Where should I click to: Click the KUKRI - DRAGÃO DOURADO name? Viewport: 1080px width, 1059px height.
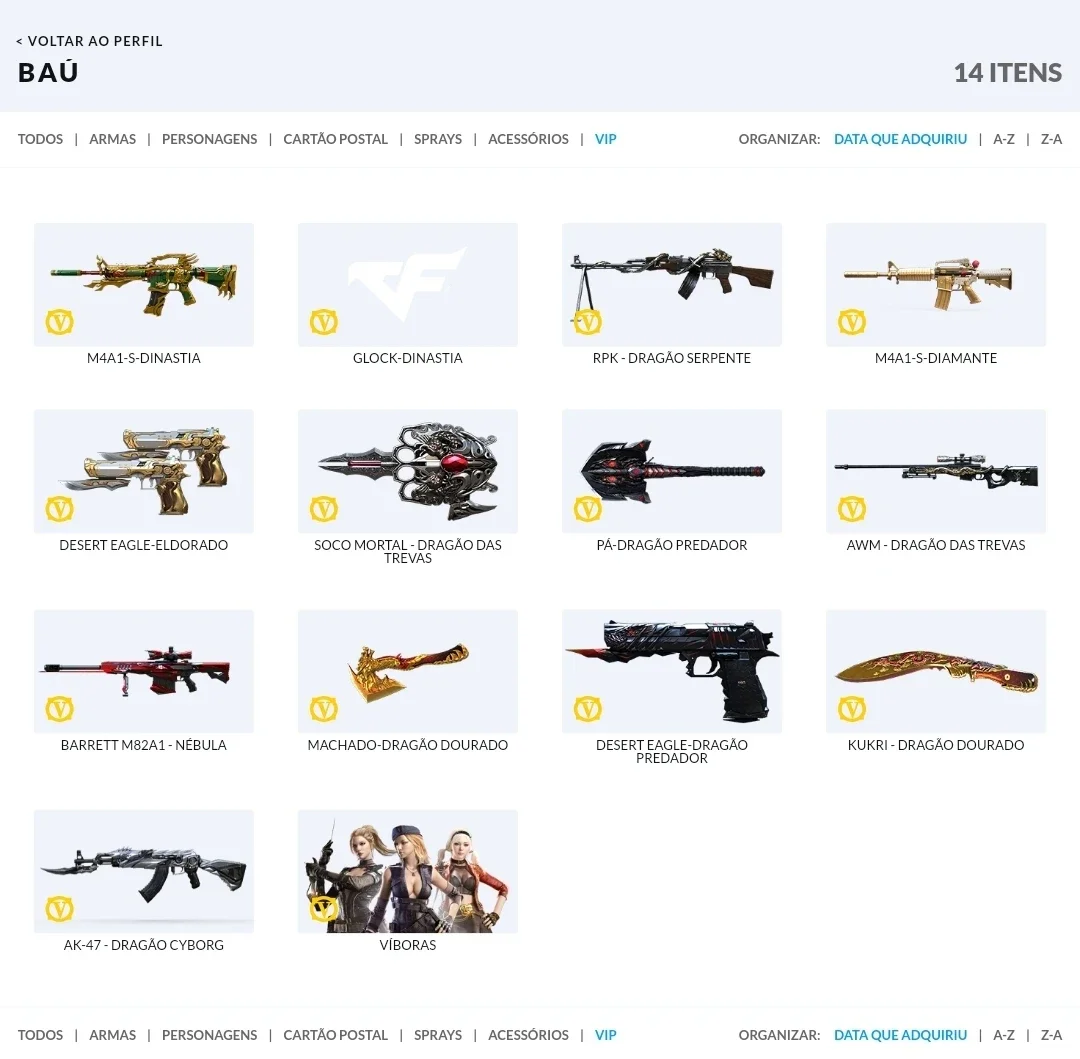click(x=936, y=745)
